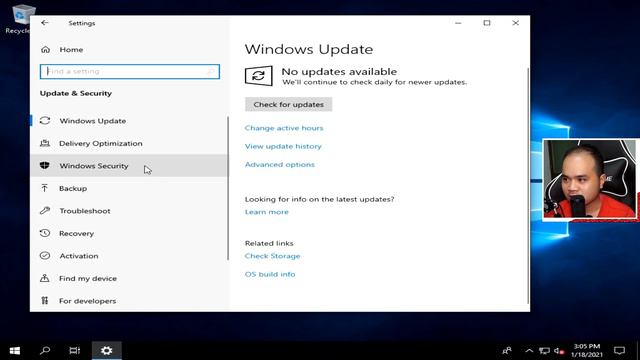Open Task View on taskbar
The image size is (640, 360).
click(x=75, y=351)
